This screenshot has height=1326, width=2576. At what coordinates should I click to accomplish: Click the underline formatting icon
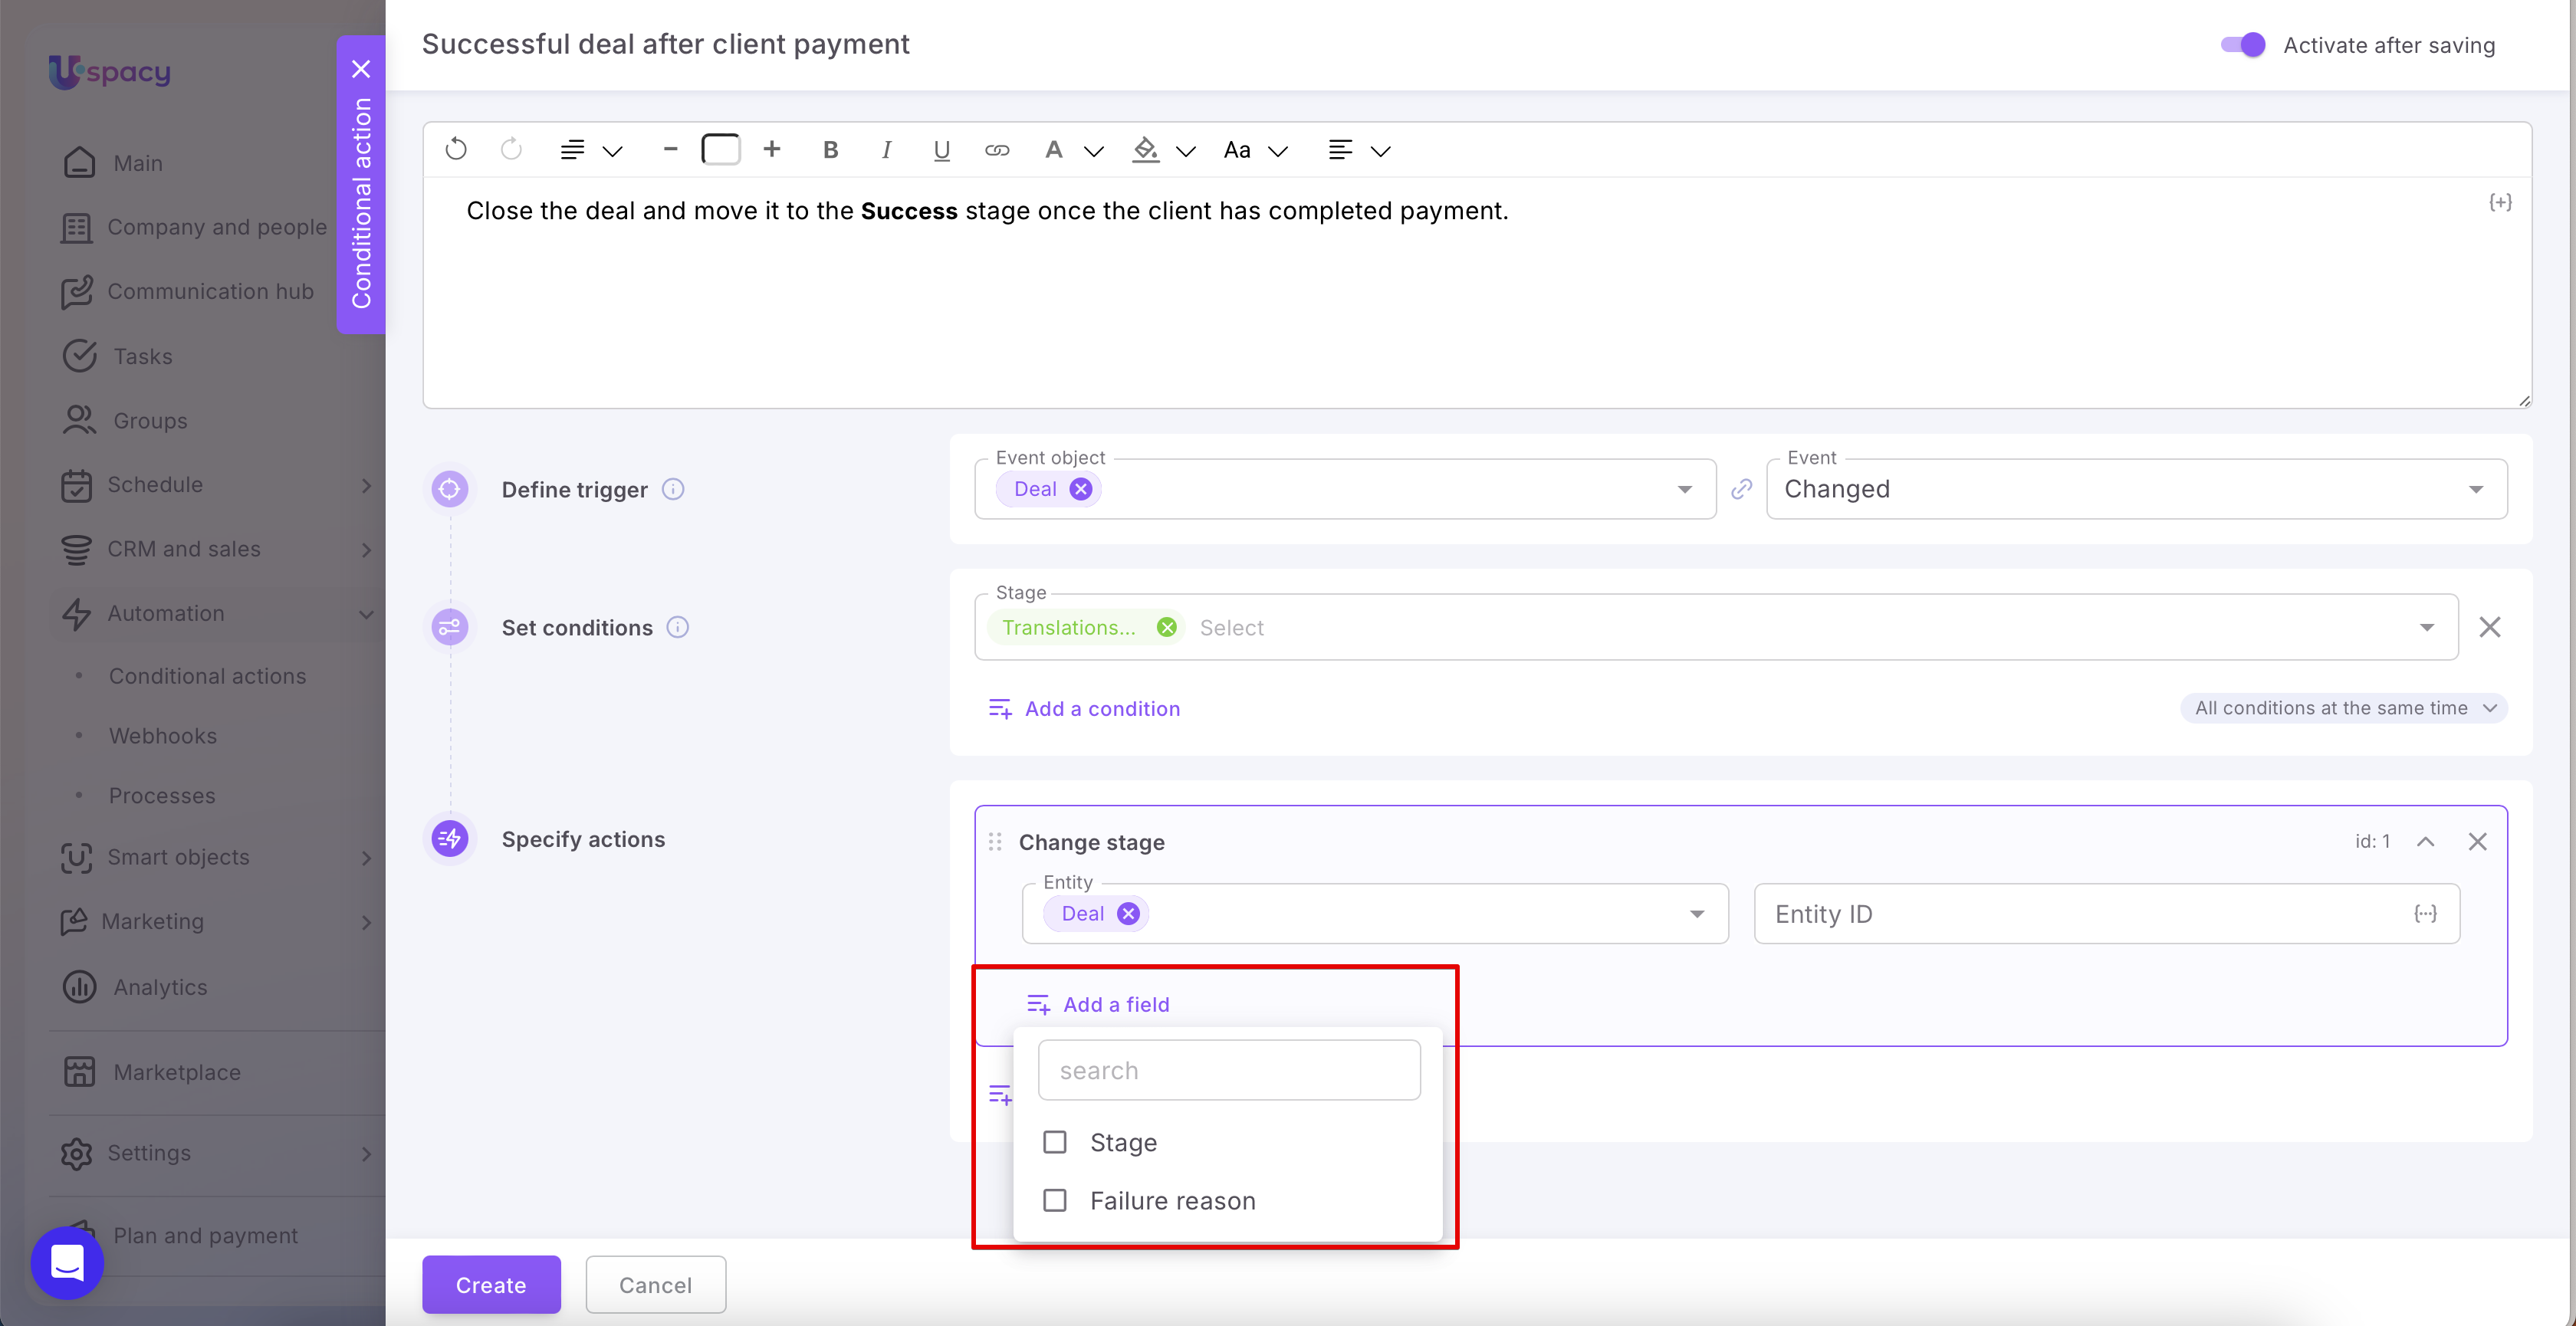(941, 150)
